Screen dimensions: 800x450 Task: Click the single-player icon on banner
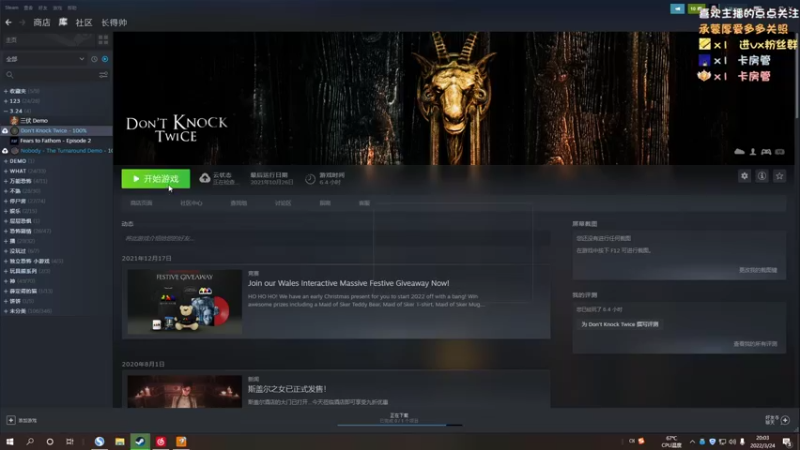tap(753, 152)
